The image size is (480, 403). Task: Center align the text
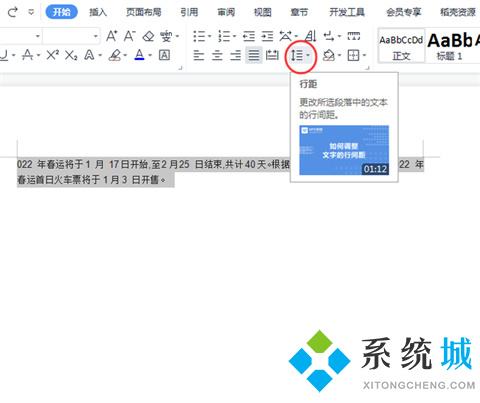[x=217, y=55]
